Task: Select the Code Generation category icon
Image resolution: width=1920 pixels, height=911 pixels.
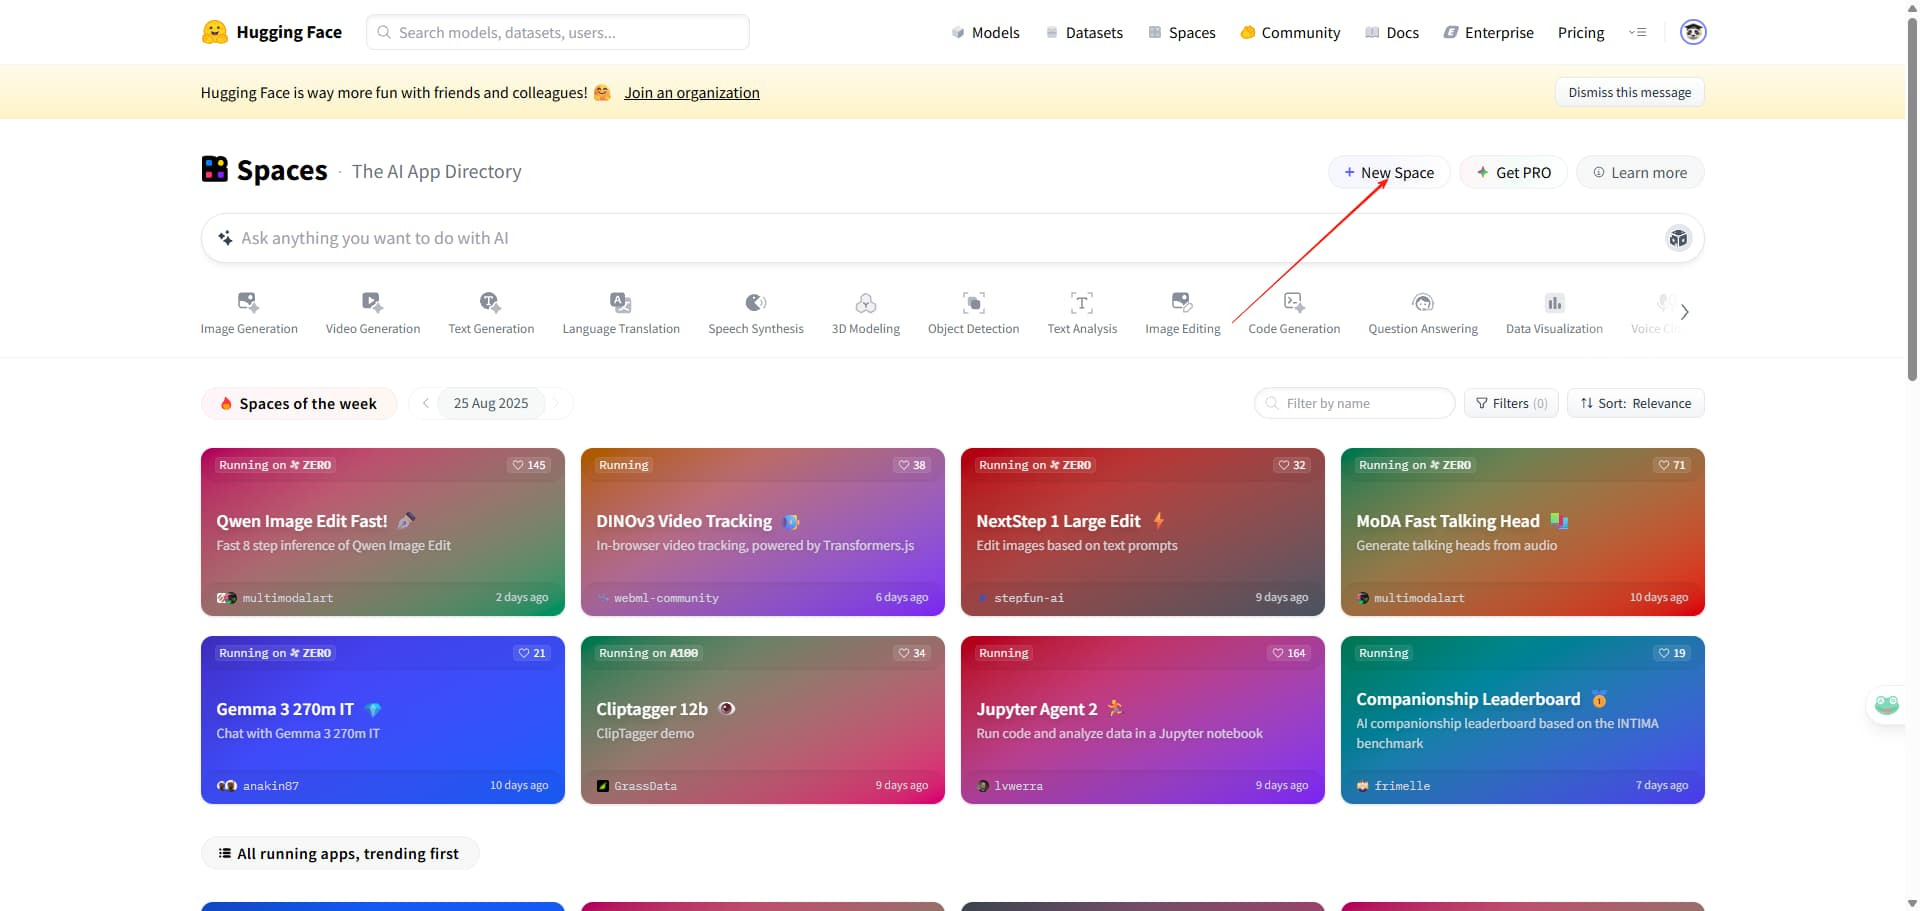Action: point(1293,302)
